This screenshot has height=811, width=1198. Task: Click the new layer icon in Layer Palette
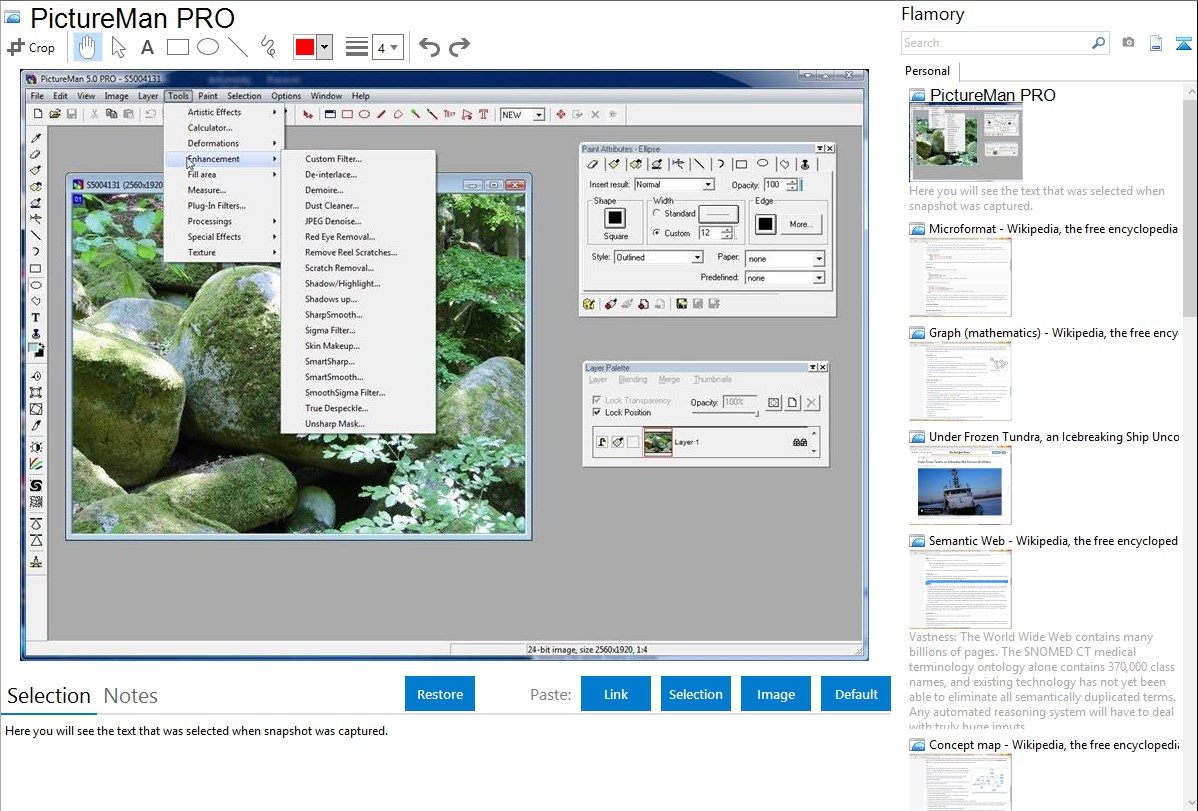pos(792,403)
